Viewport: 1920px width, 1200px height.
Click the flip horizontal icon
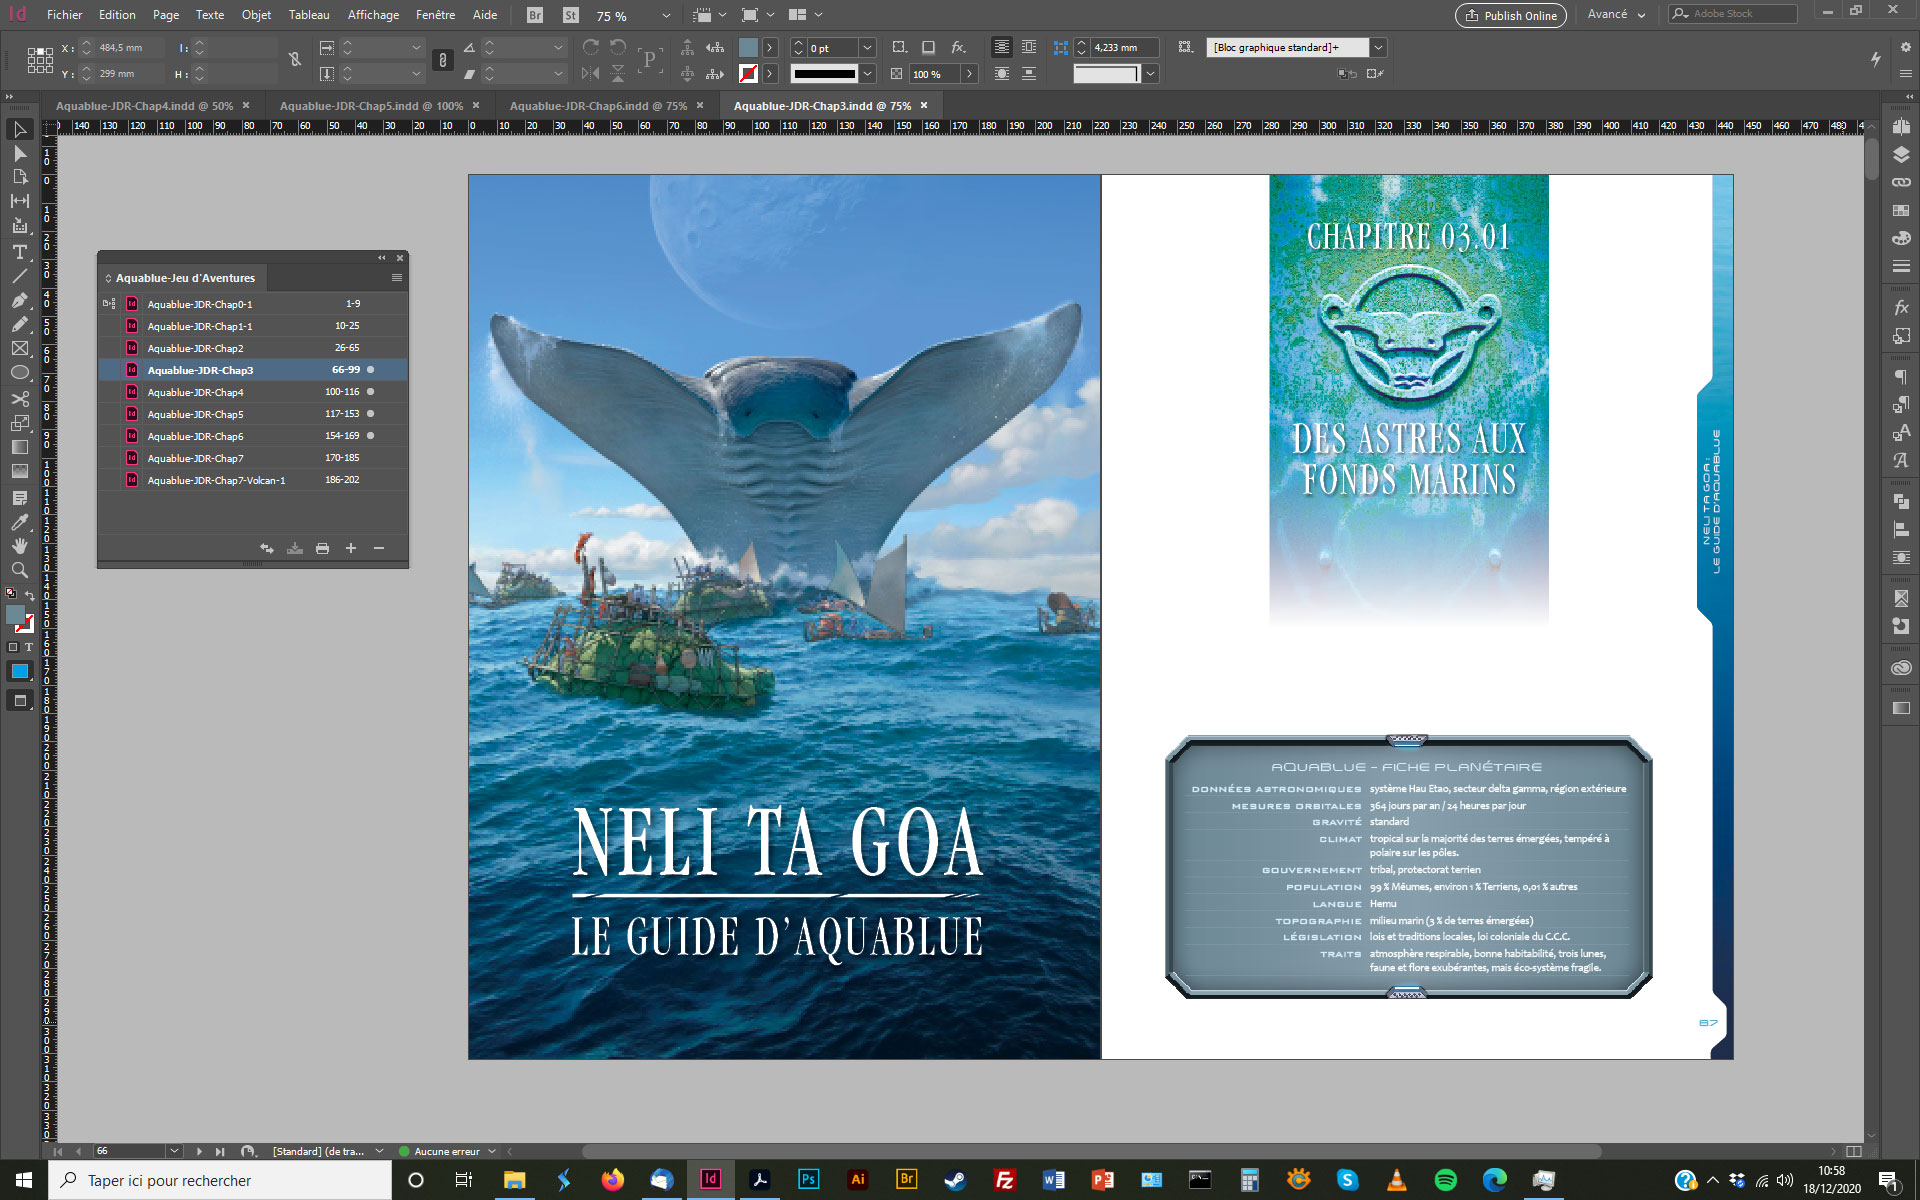(x=591, y=73)
